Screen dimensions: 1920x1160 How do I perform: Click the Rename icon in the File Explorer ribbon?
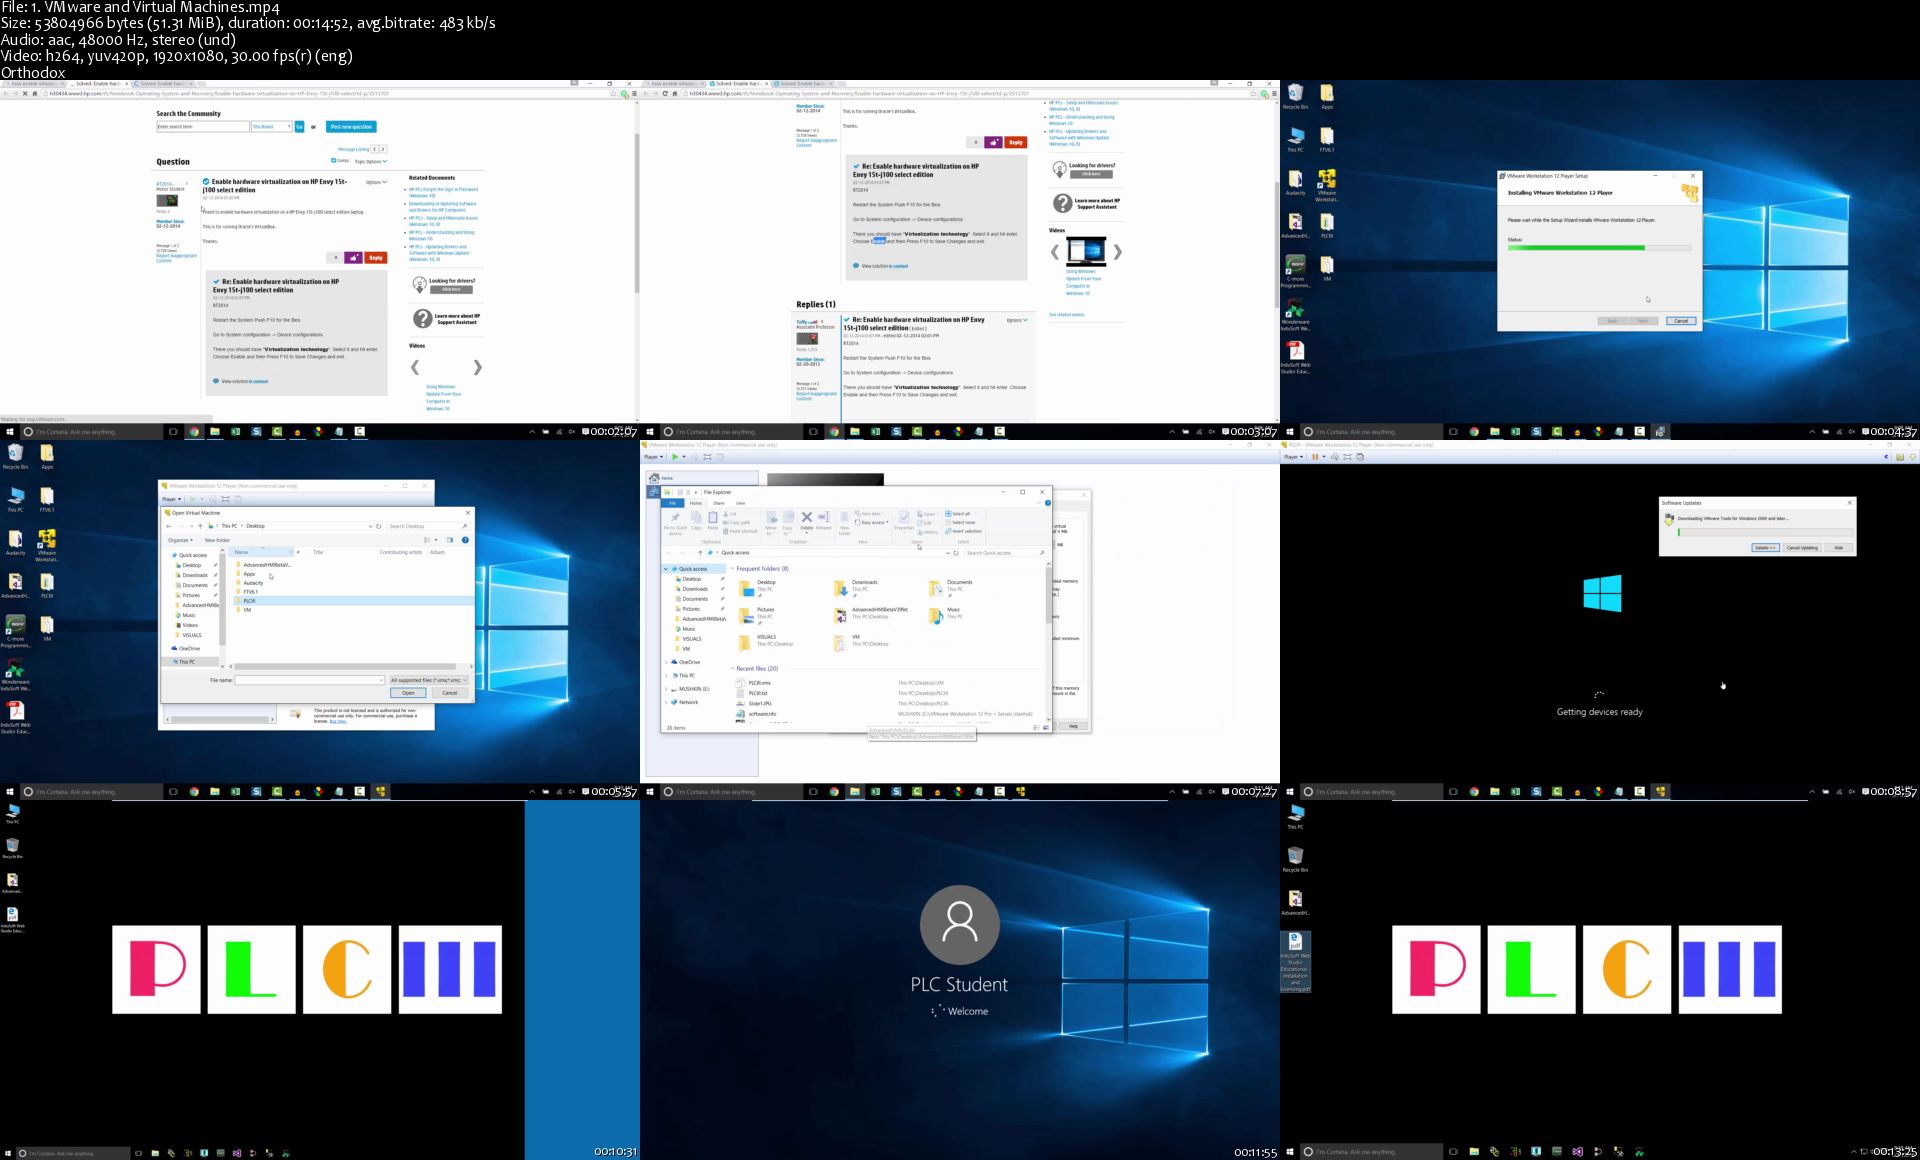click(x=824, y=519)
